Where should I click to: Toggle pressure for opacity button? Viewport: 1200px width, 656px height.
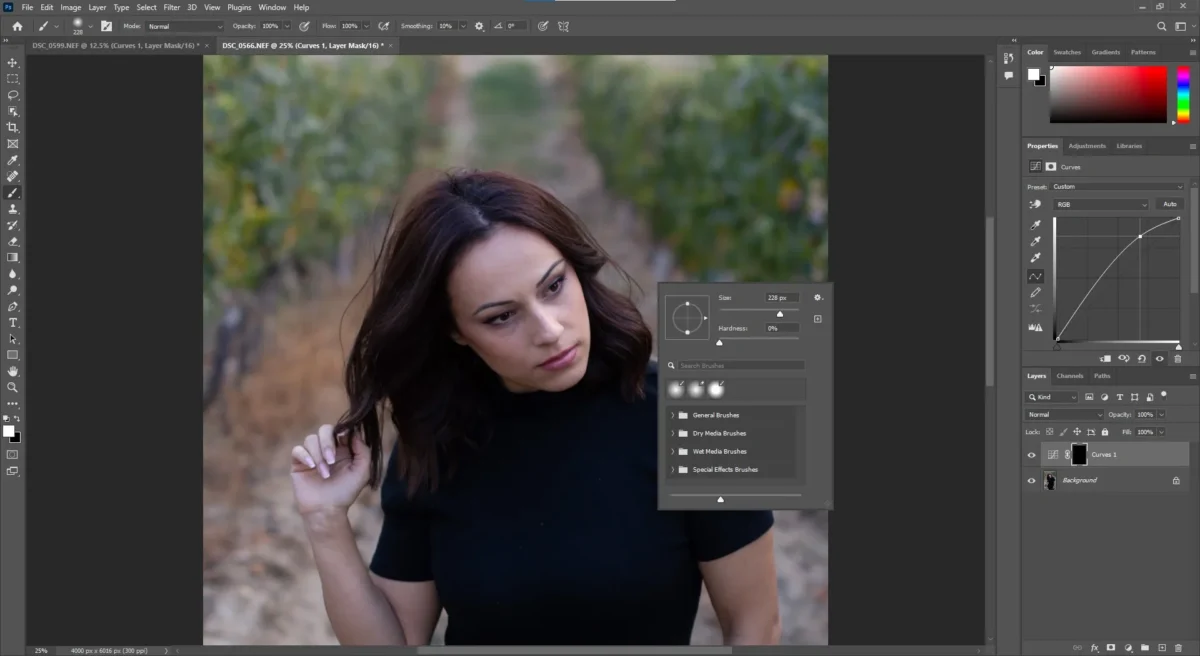[303, 26]
